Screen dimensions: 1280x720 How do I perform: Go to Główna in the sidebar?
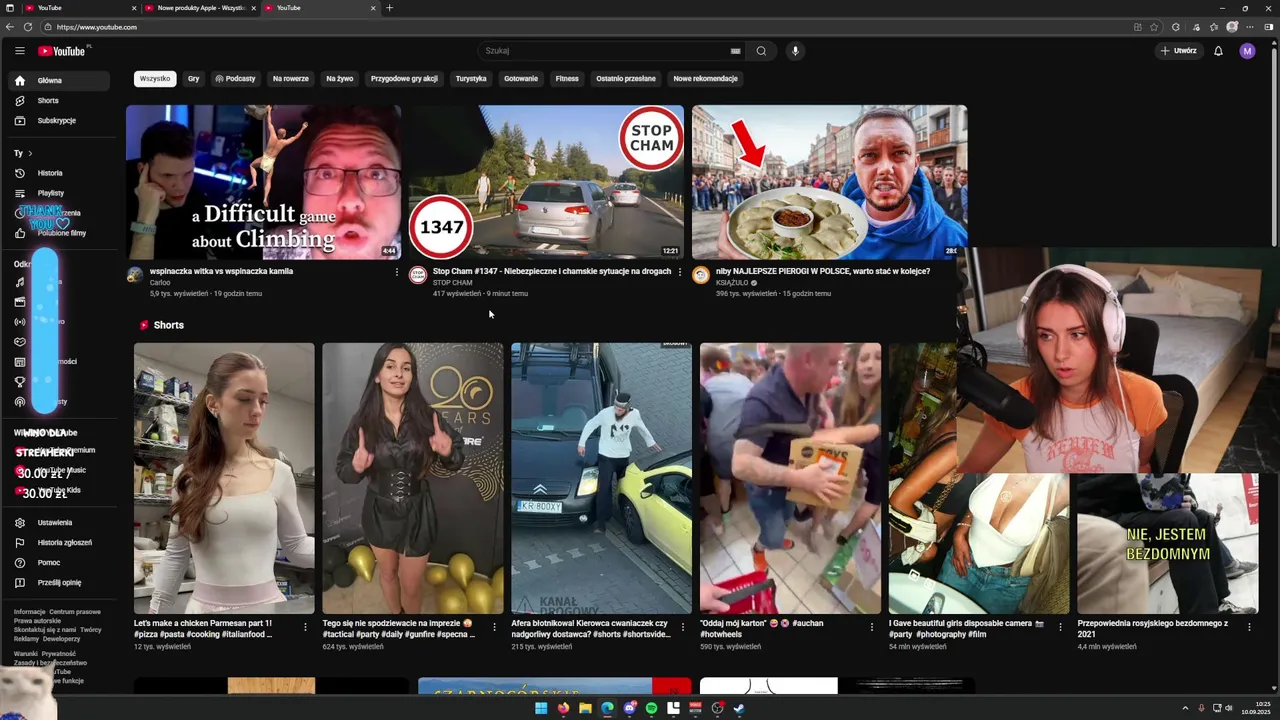tap(60, 81)
